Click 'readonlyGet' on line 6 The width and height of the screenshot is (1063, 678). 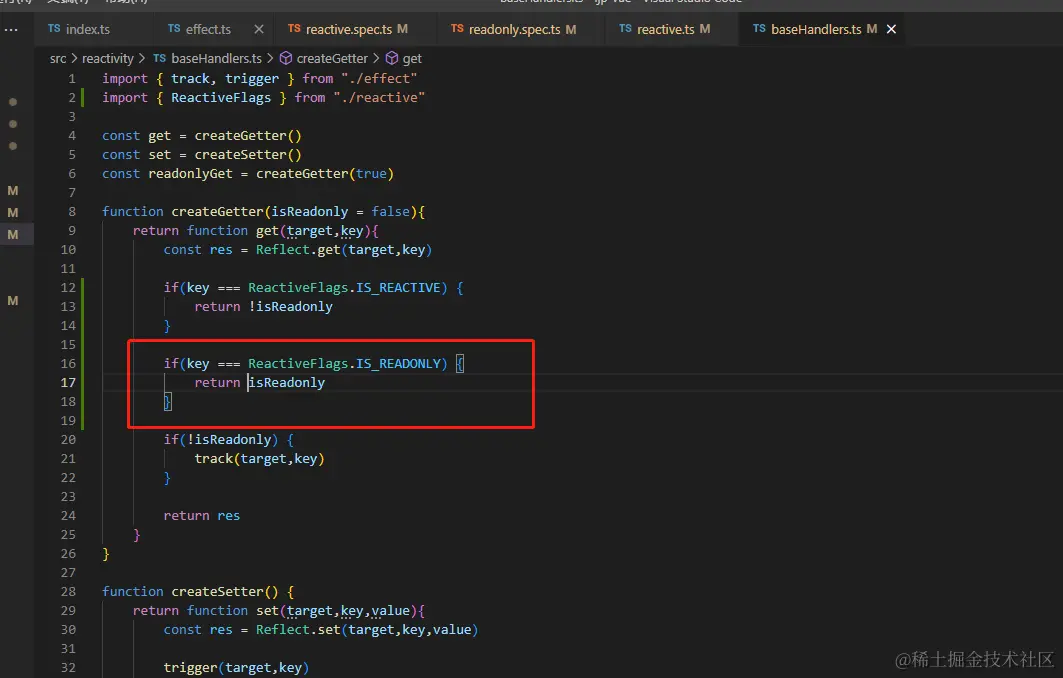point(190,174)
